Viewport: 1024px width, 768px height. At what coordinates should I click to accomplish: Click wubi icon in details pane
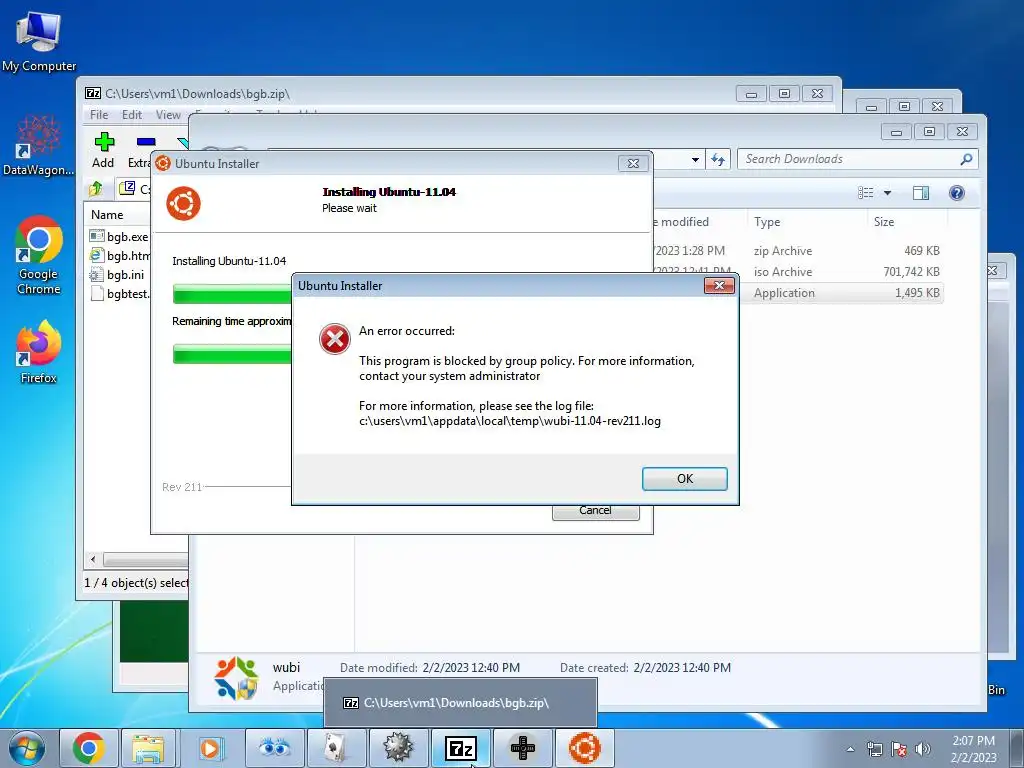(236, 678)
